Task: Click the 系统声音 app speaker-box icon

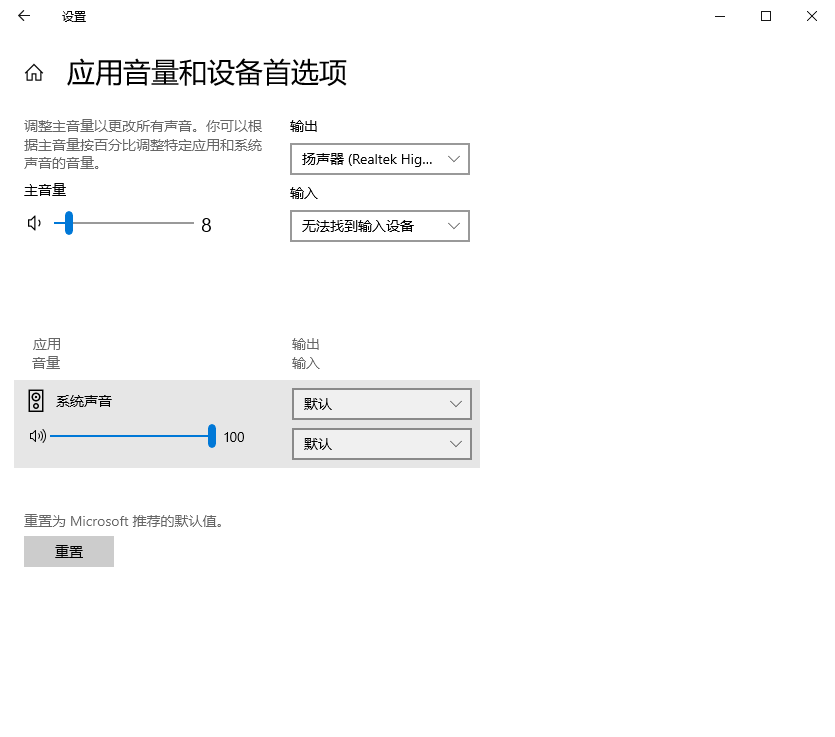Action: [36, 401]
